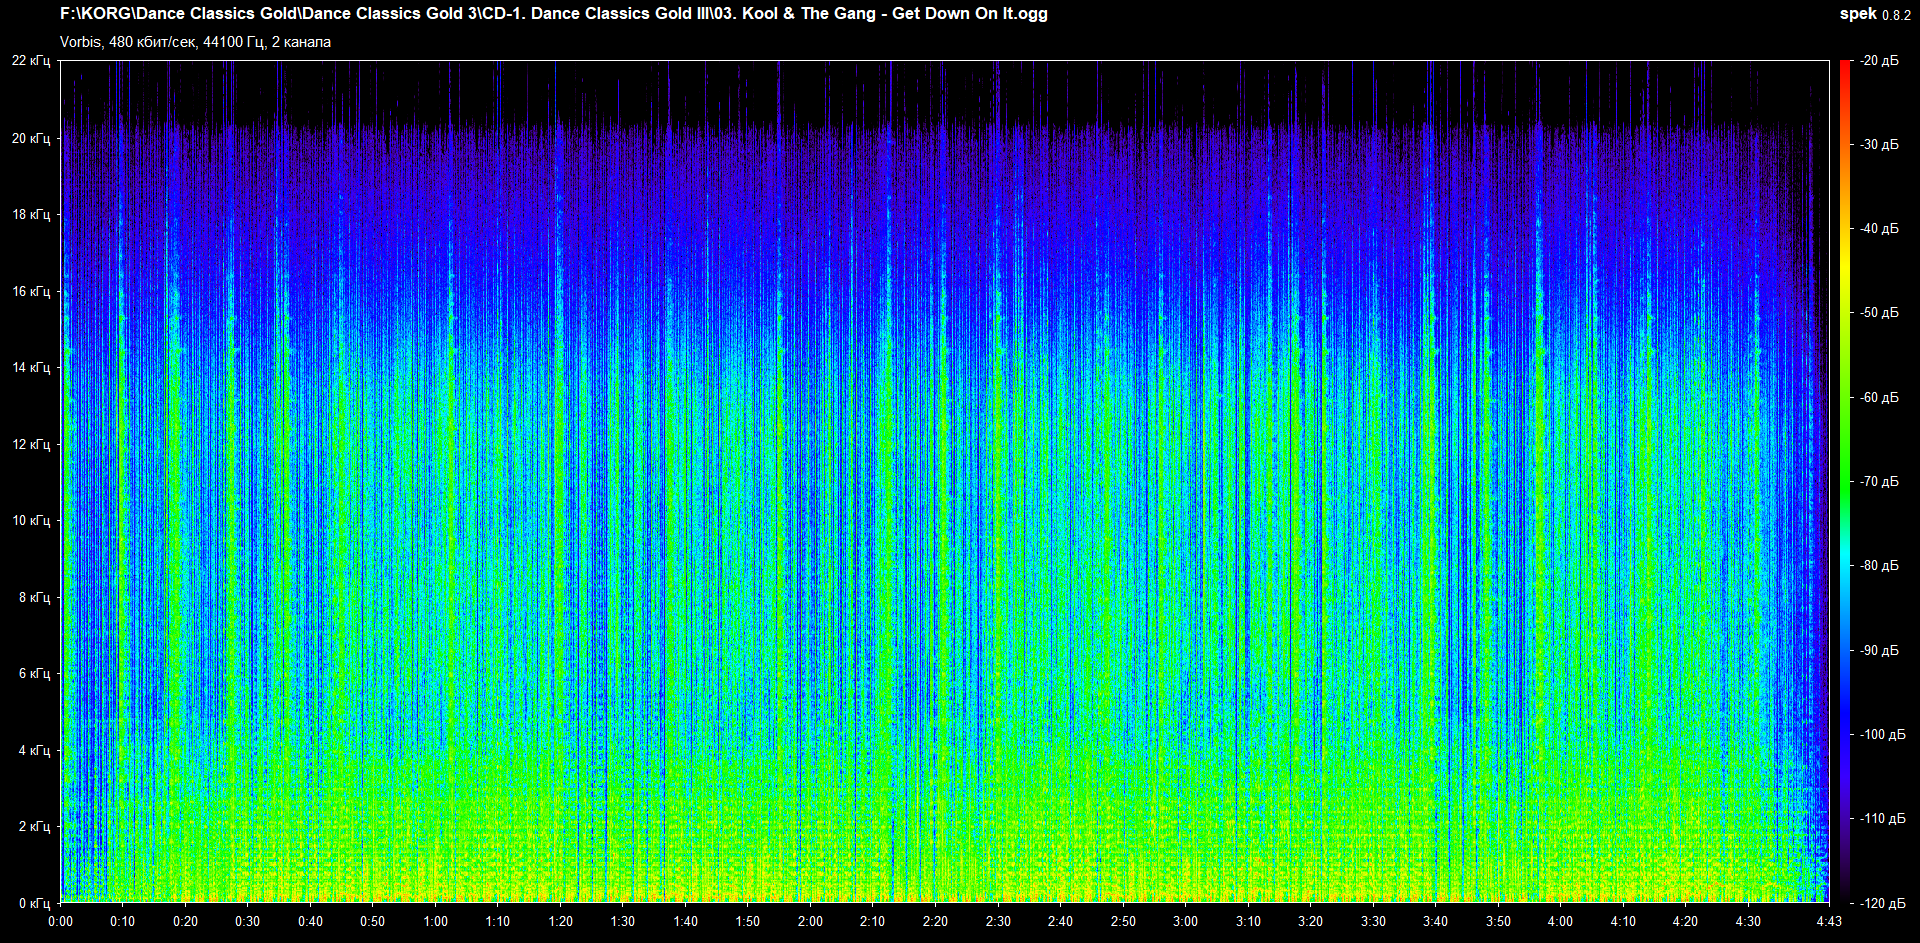Click the 4 кГц frequency label
Screen dimensions: 1920x943
(34, 750)
